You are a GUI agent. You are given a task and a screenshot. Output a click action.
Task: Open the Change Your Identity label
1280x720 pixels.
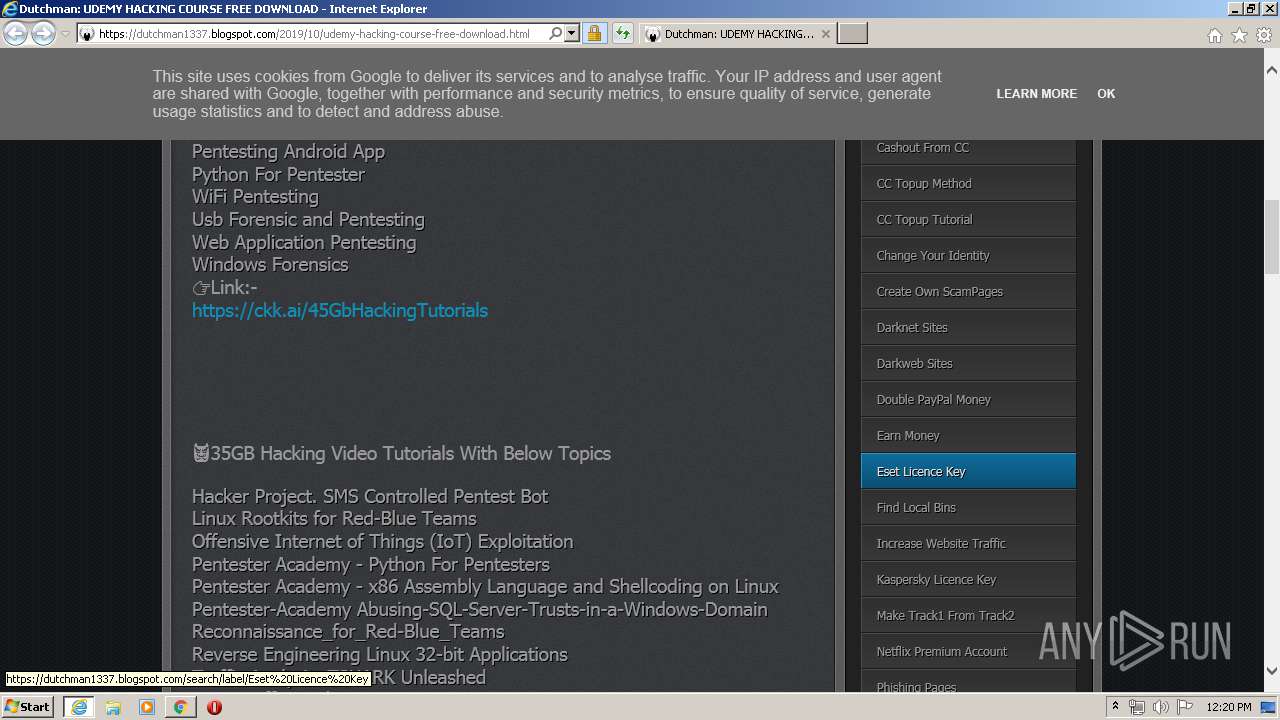968,256
